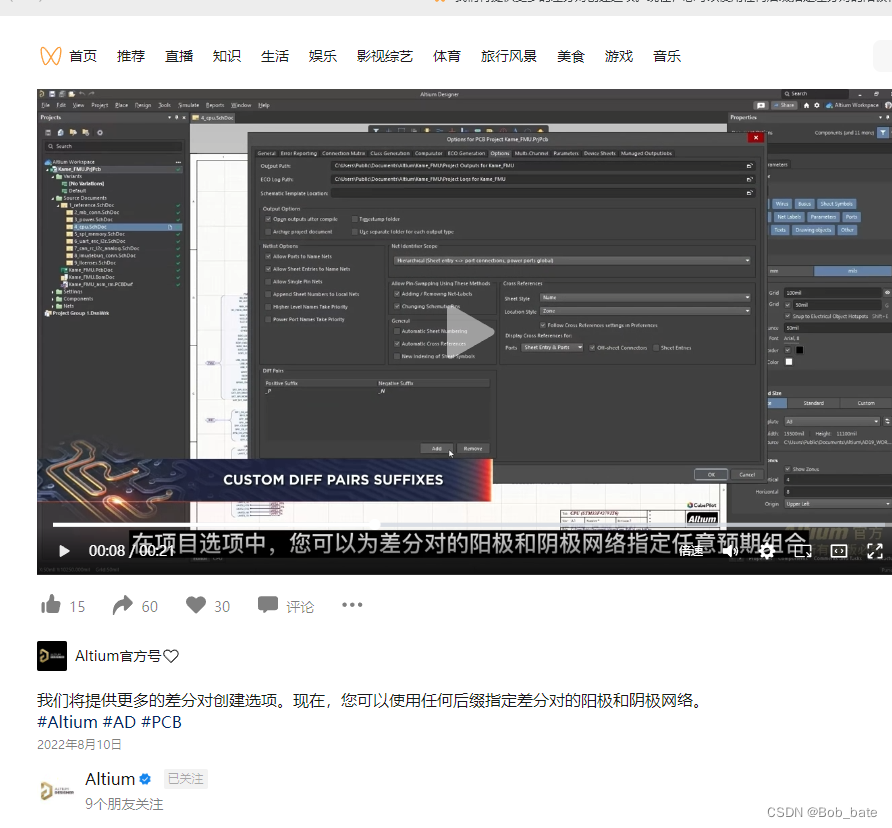Open video player settings gear
The height and width of the screenshot is (828, 892).
(x=766, y=550)
